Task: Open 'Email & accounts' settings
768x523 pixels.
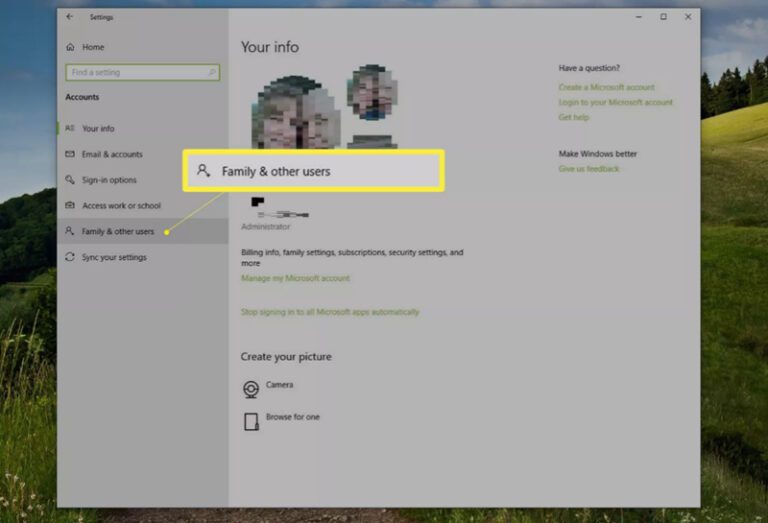Action: click(143, 154)
